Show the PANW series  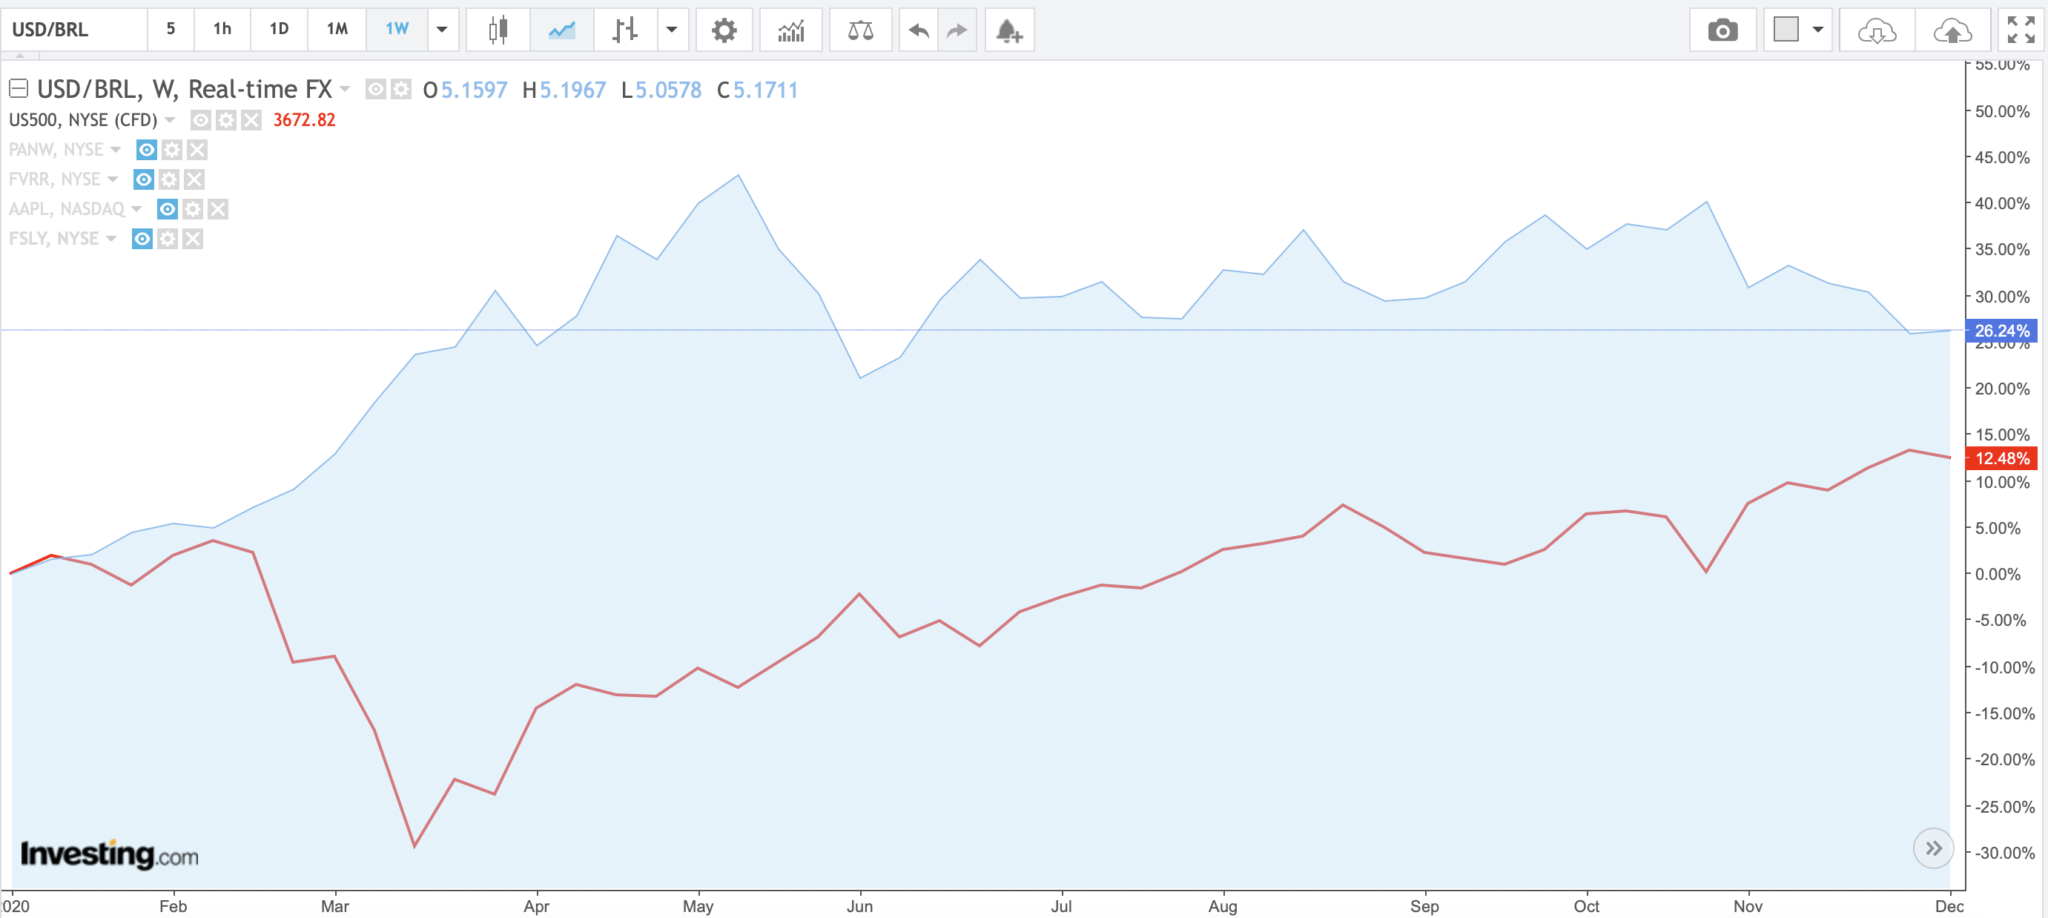pyautogui.click(x=147, y=150)
